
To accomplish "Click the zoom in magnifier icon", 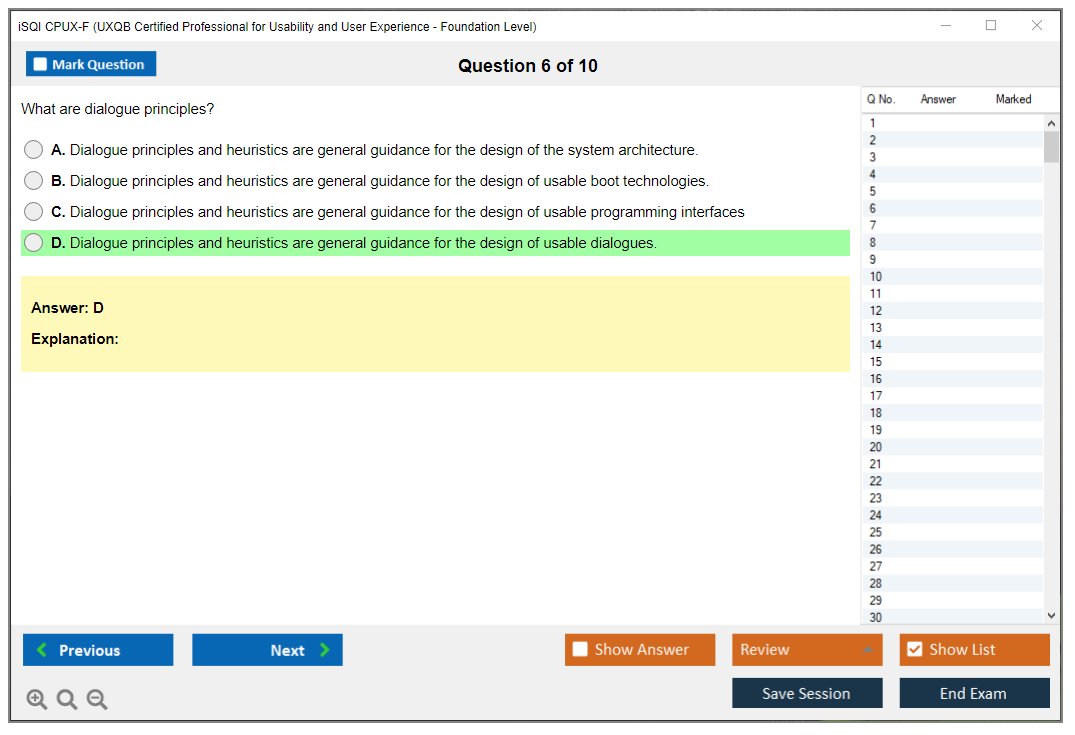I will (x=36, y=700).
